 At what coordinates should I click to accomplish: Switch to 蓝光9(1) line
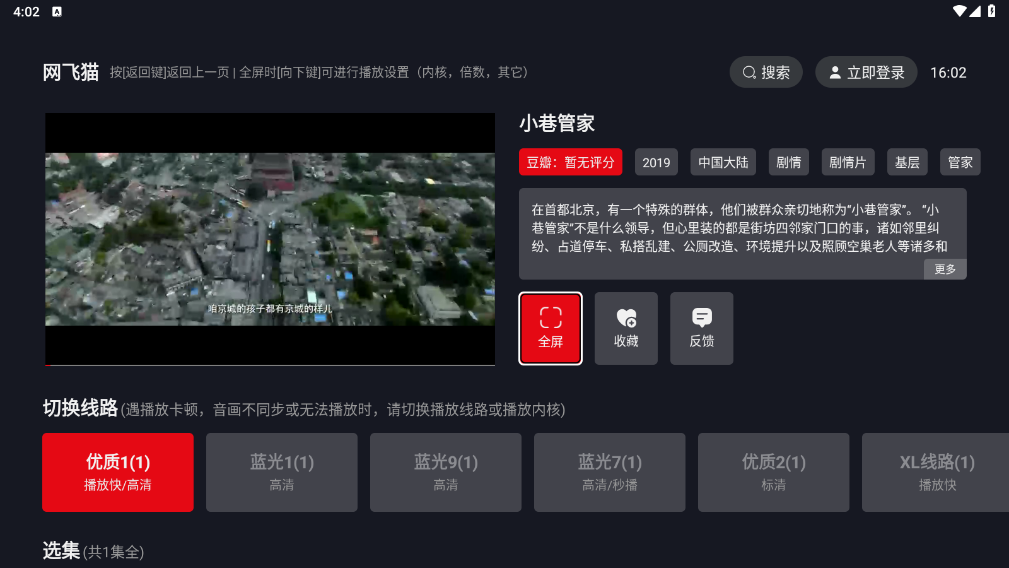[446, 472]
